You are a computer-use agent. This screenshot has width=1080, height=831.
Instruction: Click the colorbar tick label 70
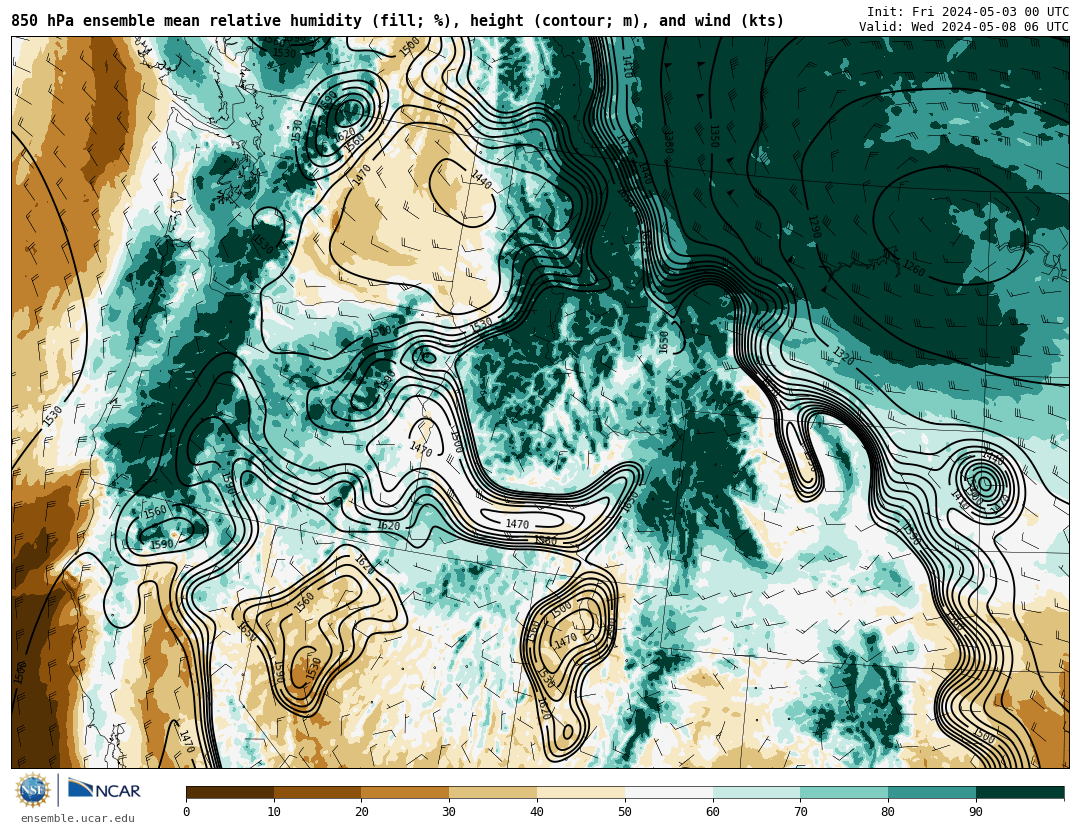[x=800, y=812]
